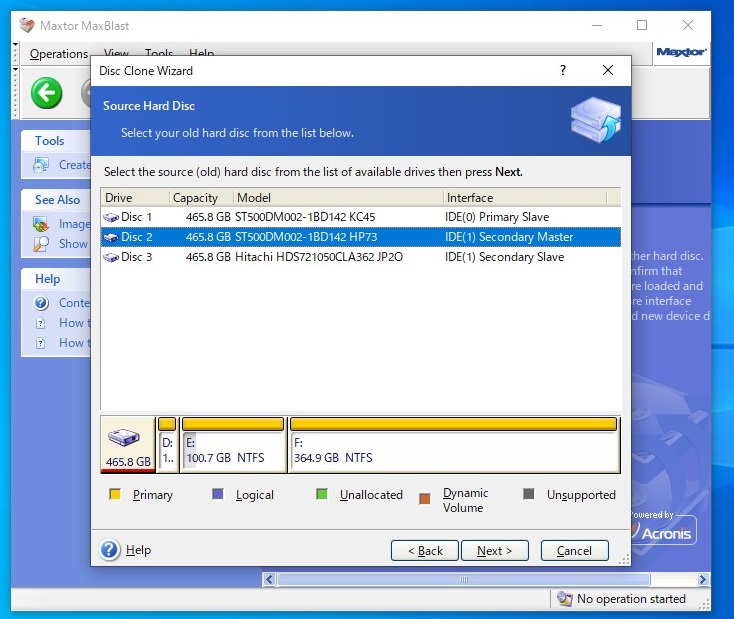Cancel the Disc Clone Wizard
734x619 pixels.
574,551
